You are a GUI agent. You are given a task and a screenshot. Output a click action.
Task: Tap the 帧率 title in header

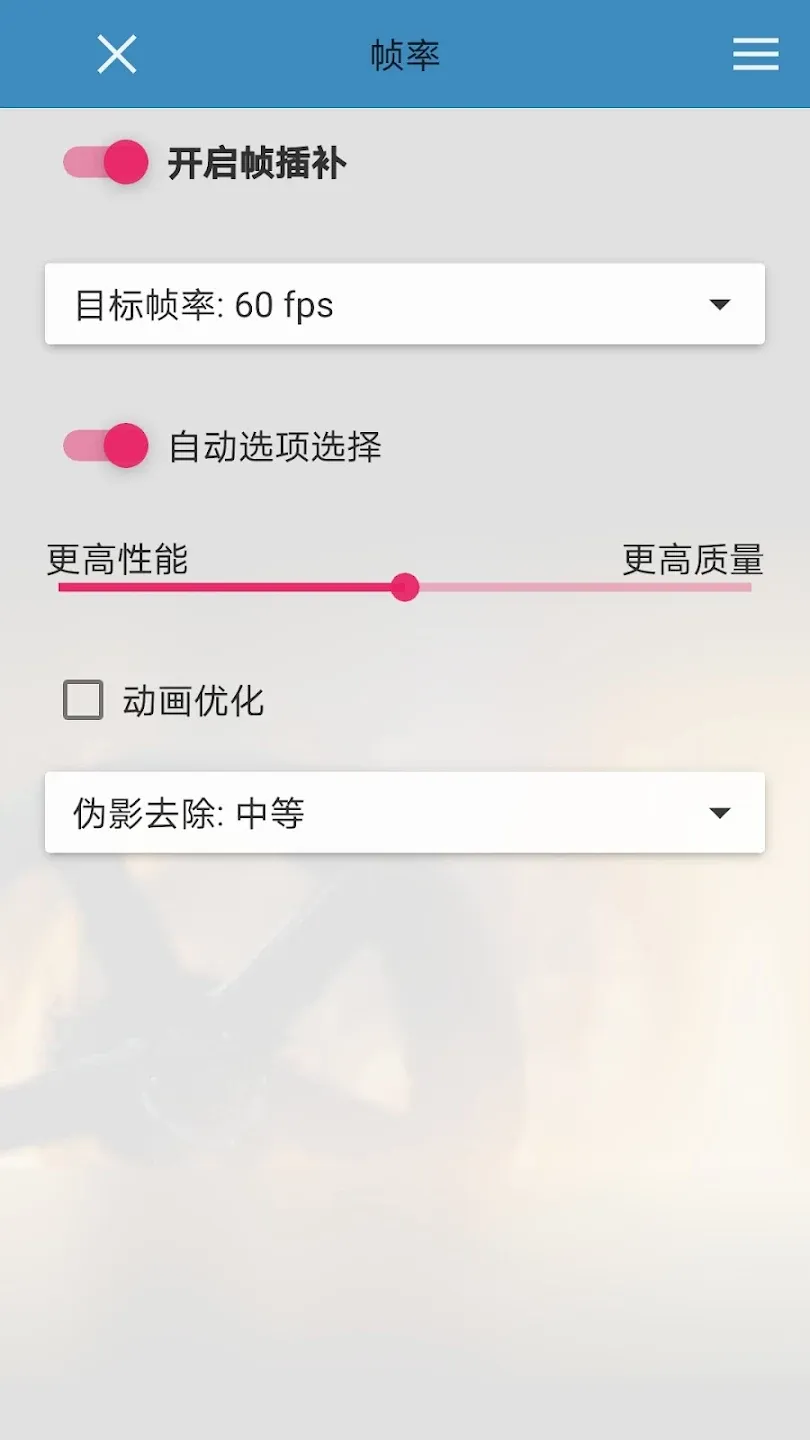(x=405, y=55)
